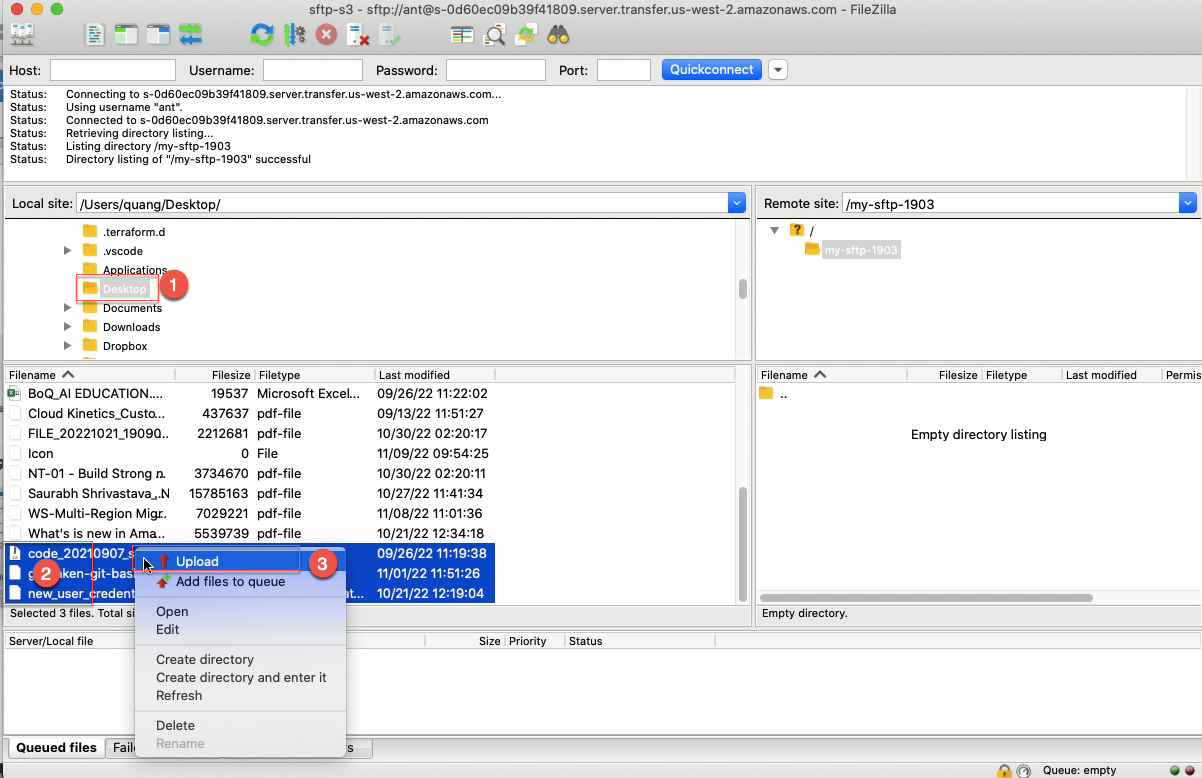
Task: Click the Quickconnect button
Action: click(712, 70)
